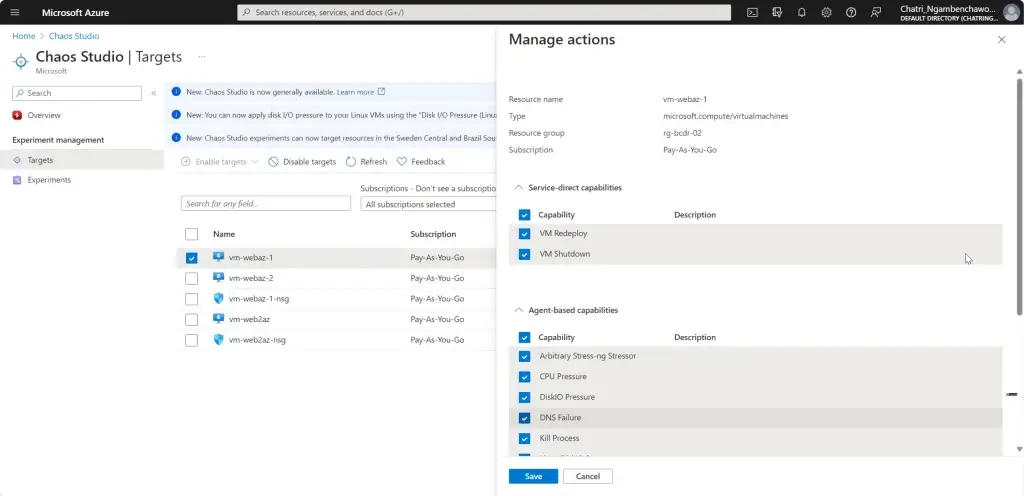Open the Help question mark icon
The height and width of the screenshot is (496, 1024).
tap(851, 12)
